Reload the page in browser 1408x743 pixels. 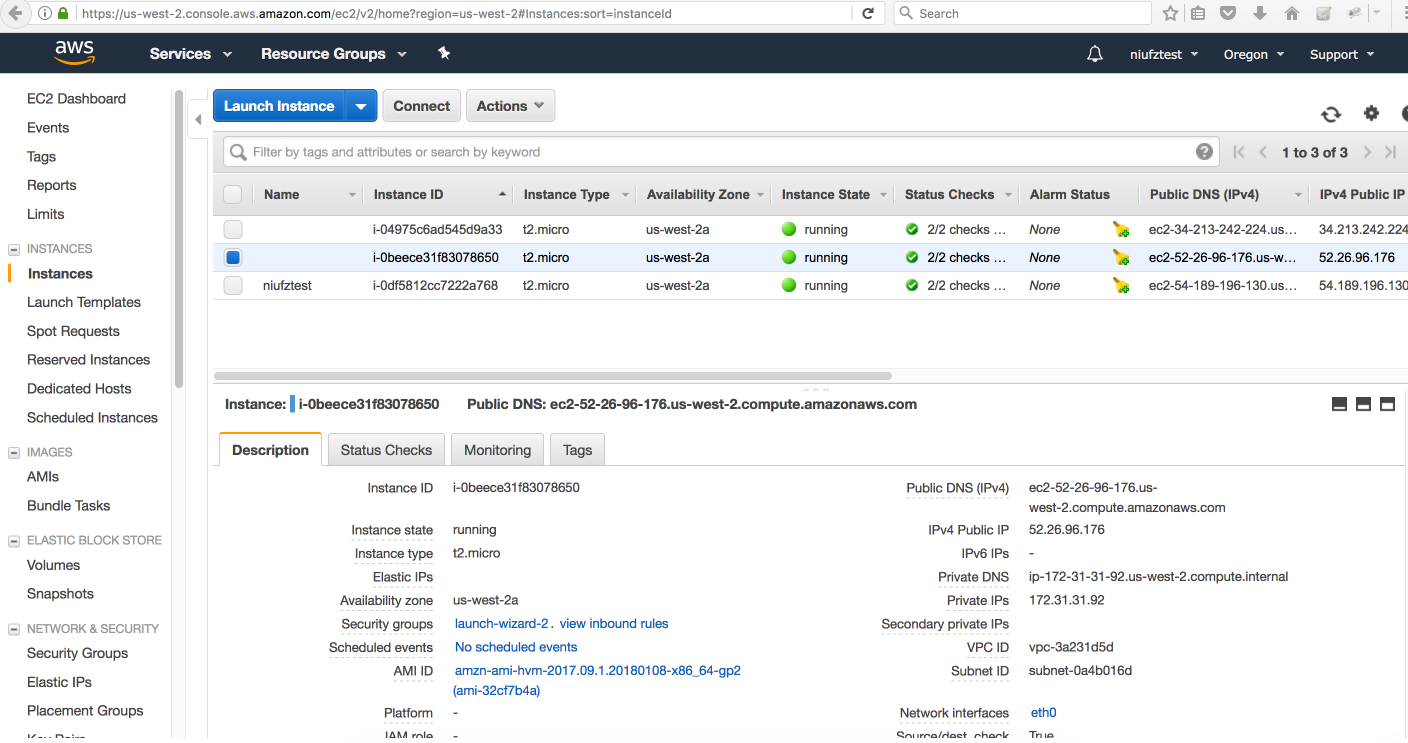coord(867,13)
